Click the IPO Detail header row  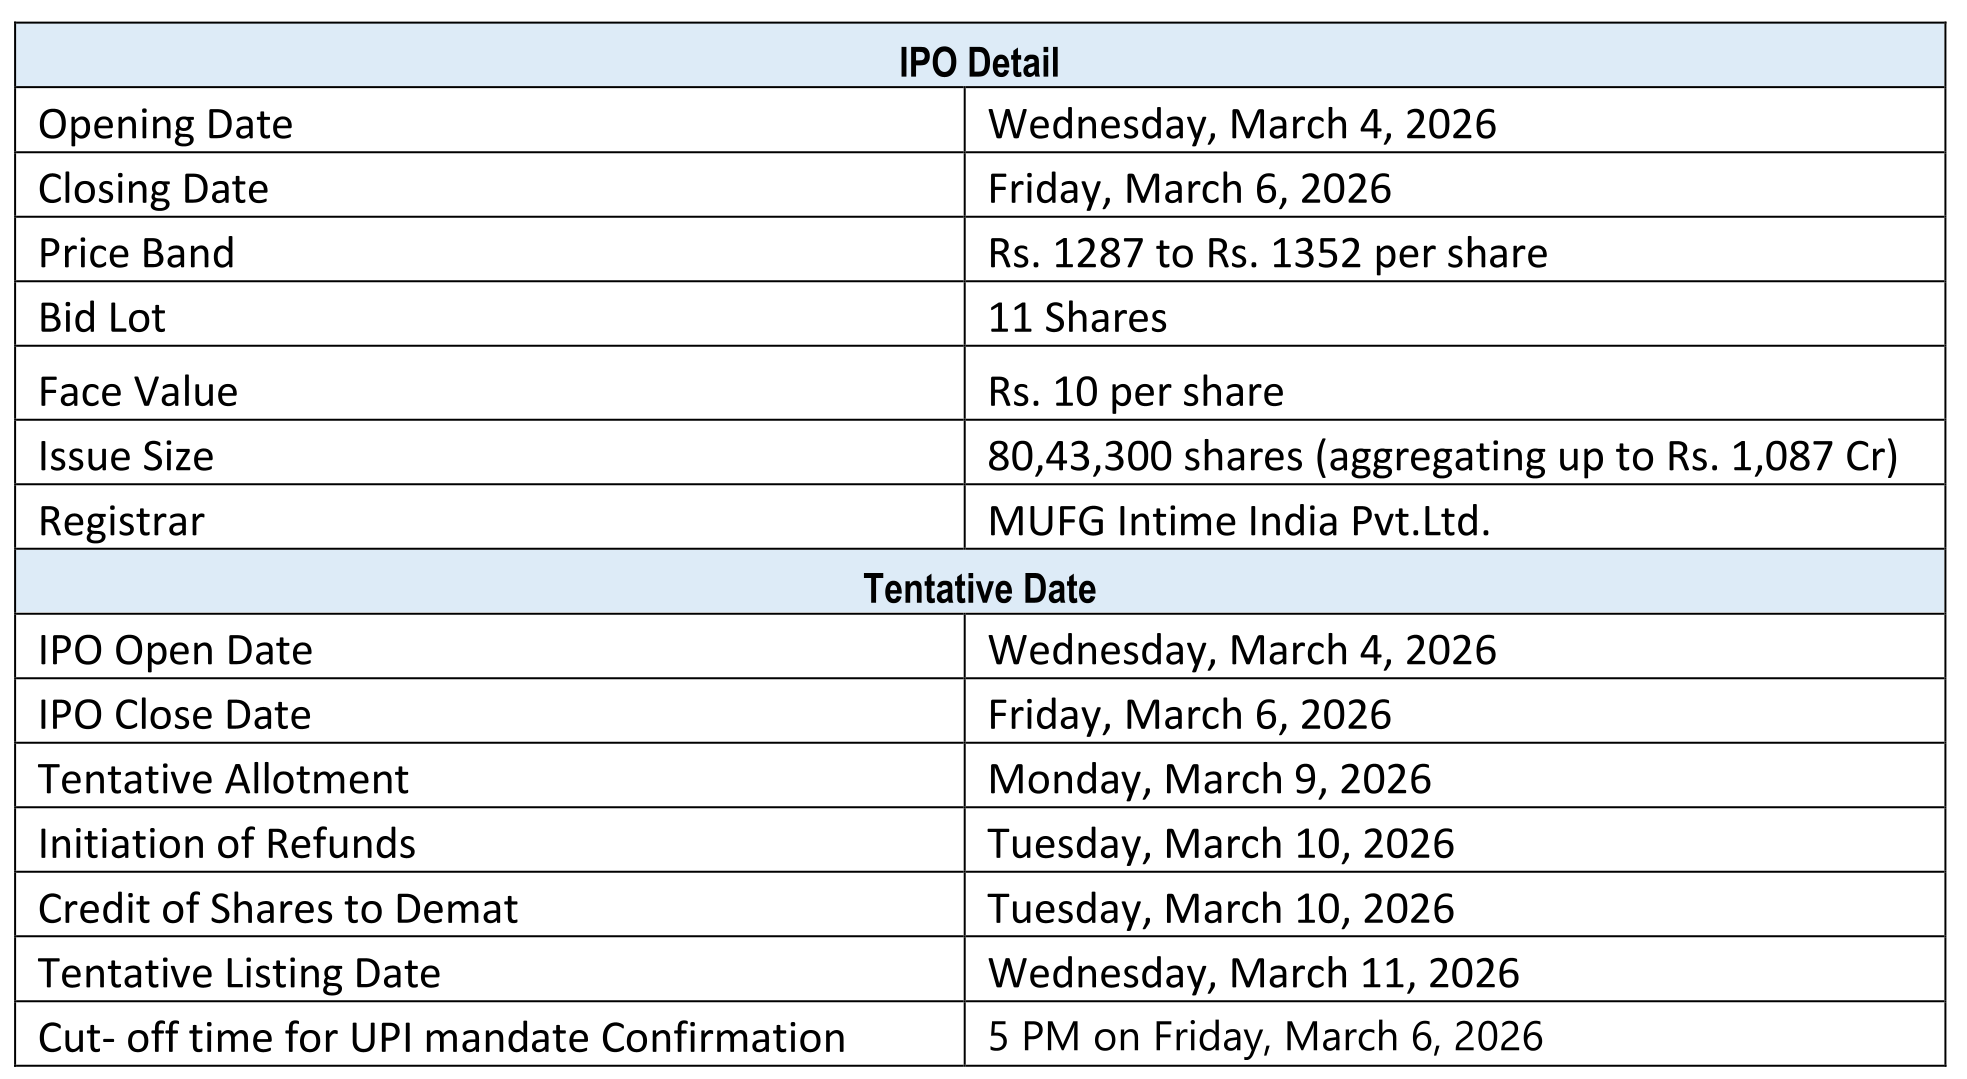978,62
